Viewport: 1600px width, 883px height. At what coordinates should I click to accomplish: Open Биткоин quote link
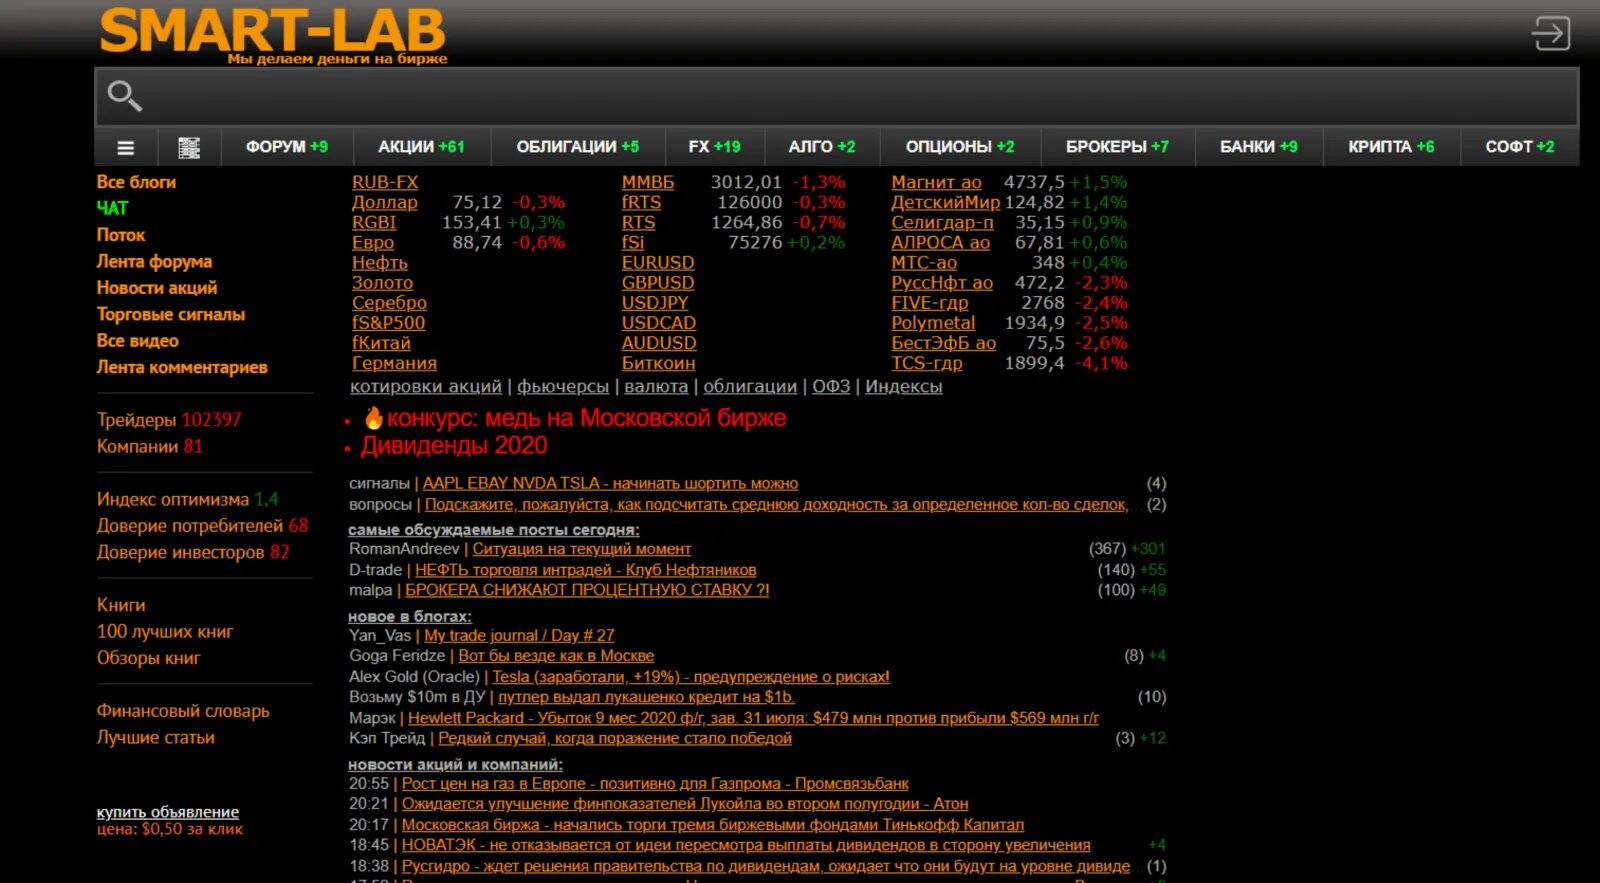point(658,363)
